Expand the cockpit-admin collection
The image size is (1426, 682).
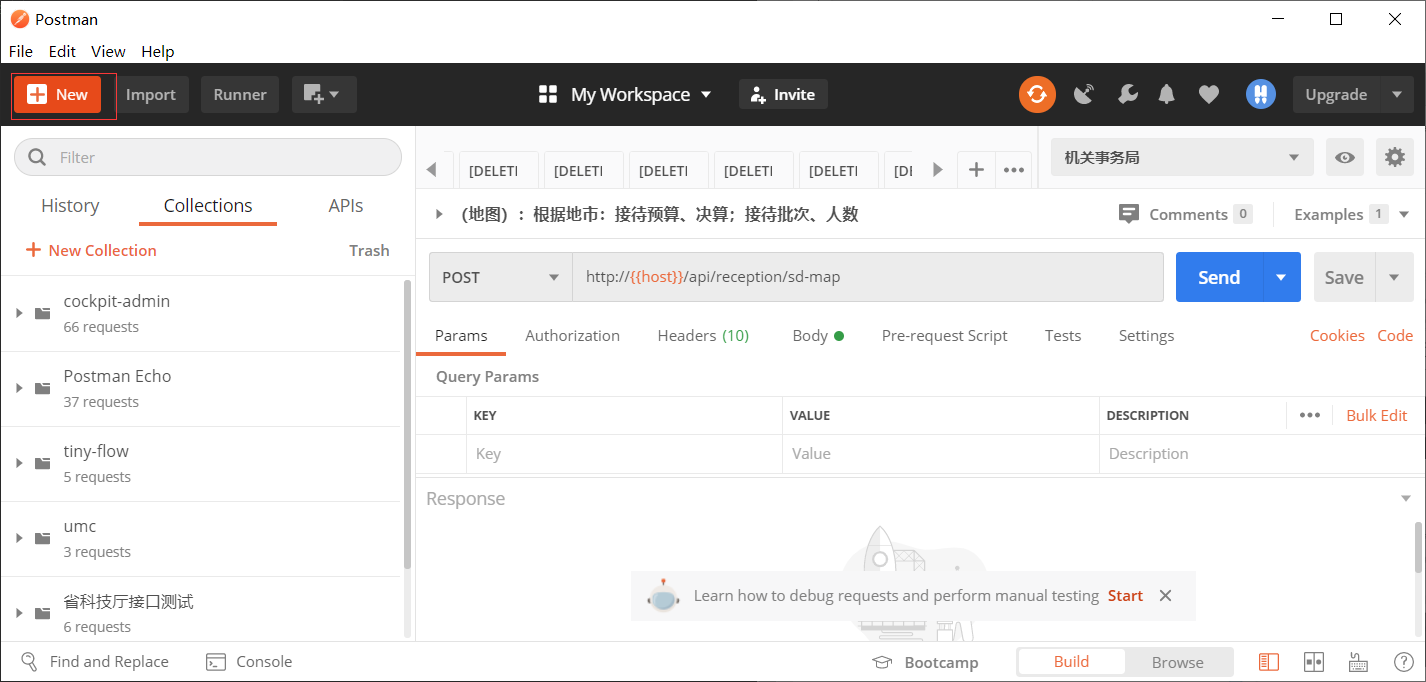19,313
